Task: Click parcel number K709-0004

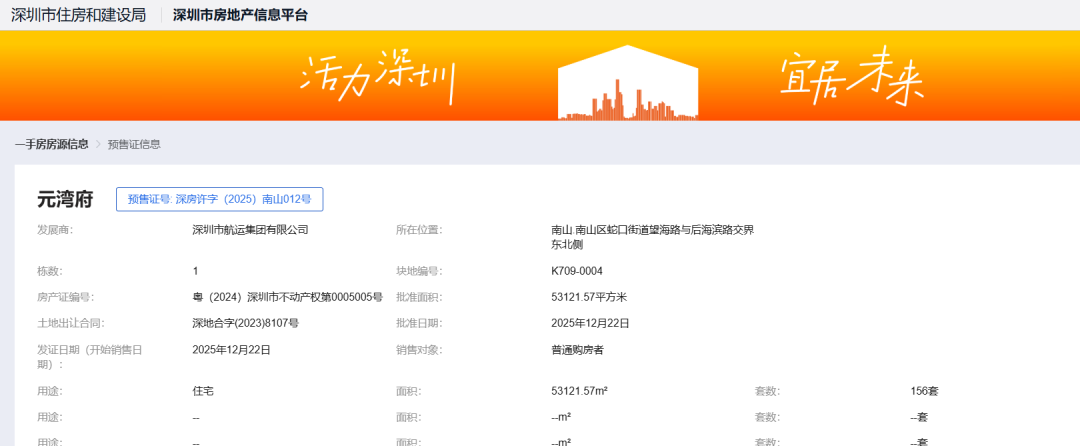Action: click(x=577, y=271)
